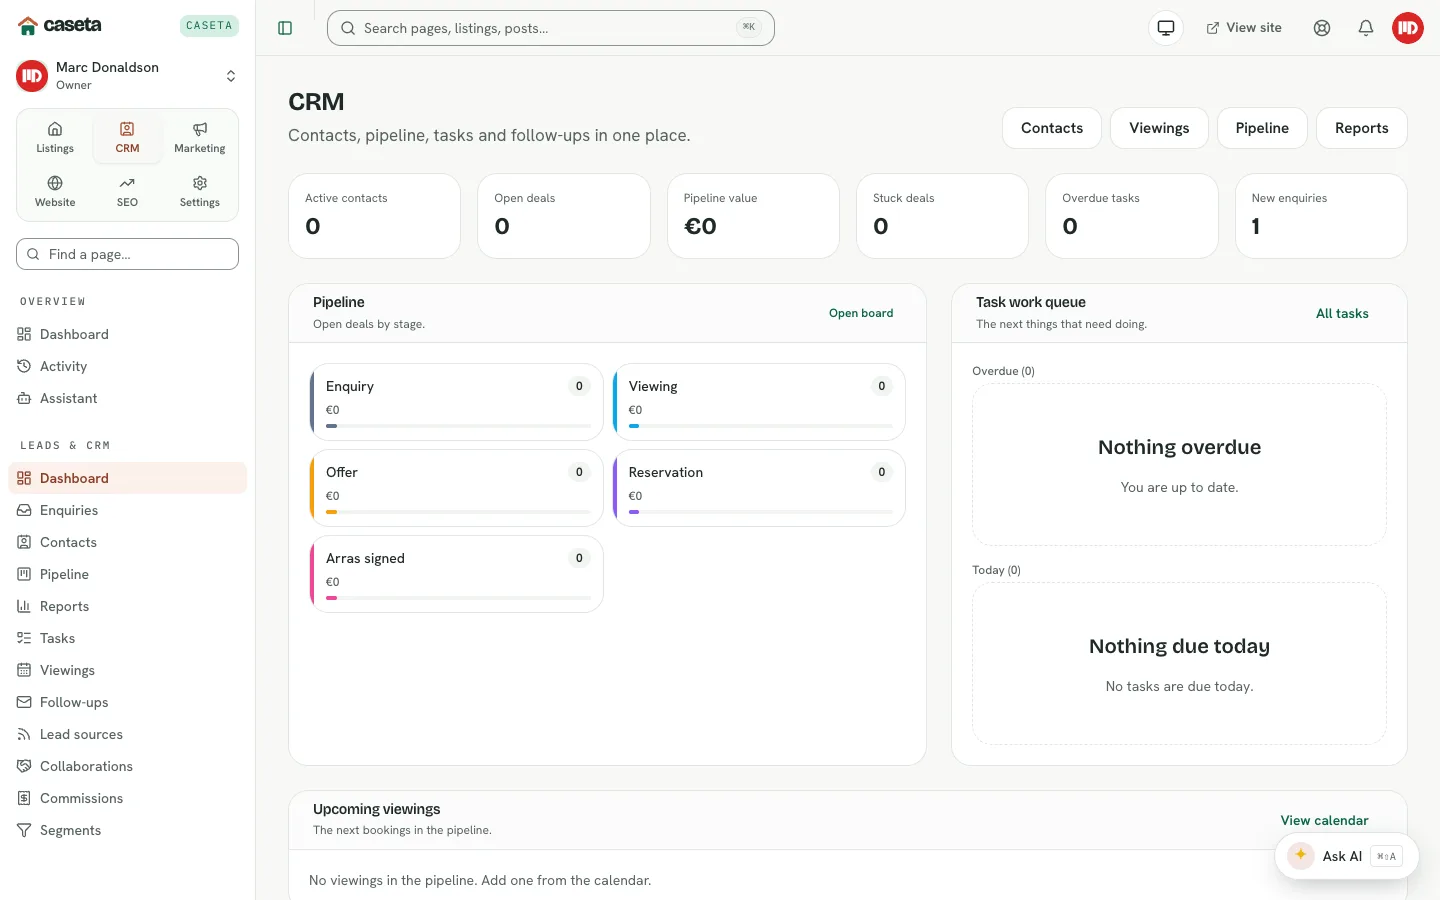Image resolution: width=1440 pixels, height=900 pixels.
Task: Switch to the Pipeline tab button
Action: [1262, 128]
